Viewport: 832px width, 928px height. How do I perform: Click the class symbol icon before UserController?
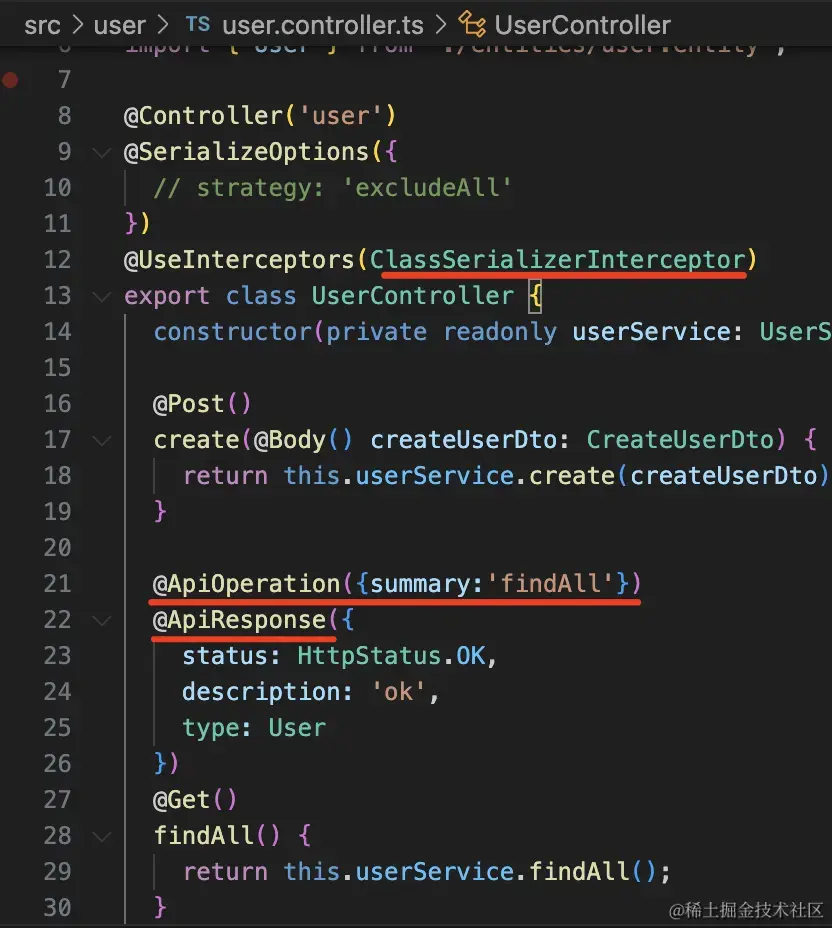(470, 25)
